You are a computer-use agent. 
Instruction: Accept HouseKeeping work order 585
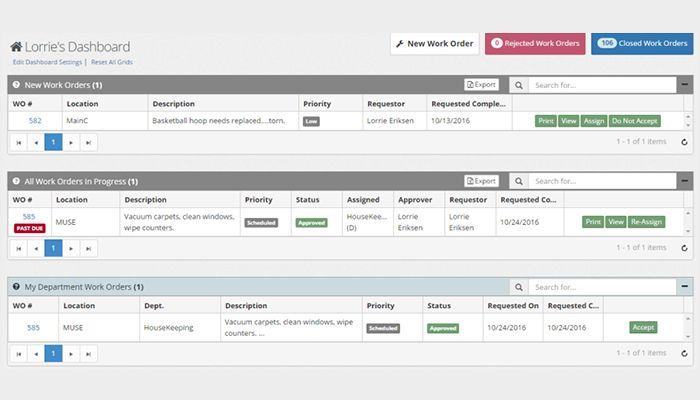point(643,327)
